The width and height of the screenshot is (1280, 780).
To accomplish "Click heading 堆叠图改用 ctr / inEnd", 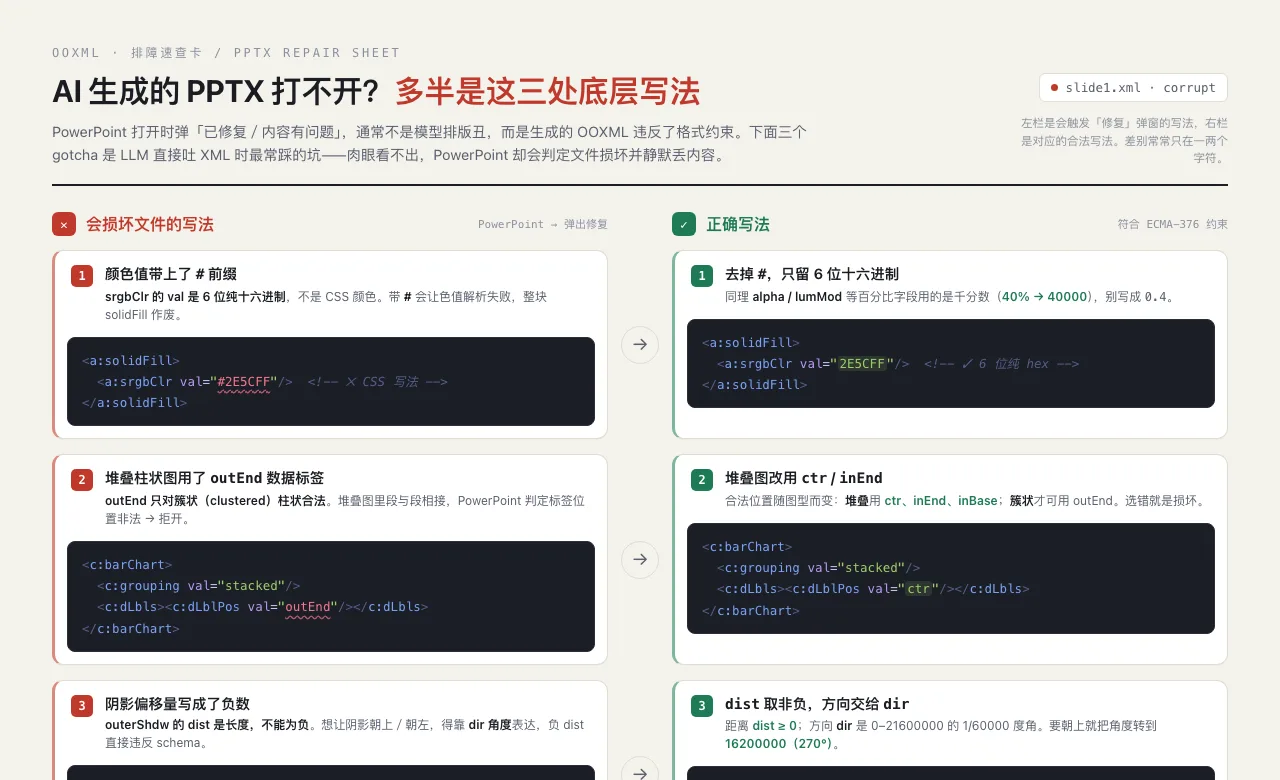I will tap(804, 478).
